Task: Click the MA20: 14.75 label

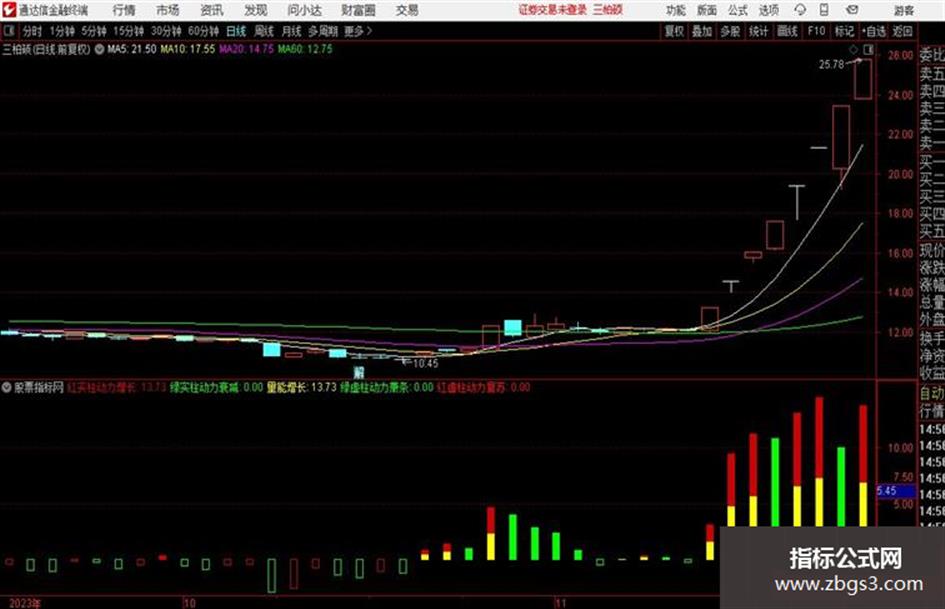Action: coord(246,49)
